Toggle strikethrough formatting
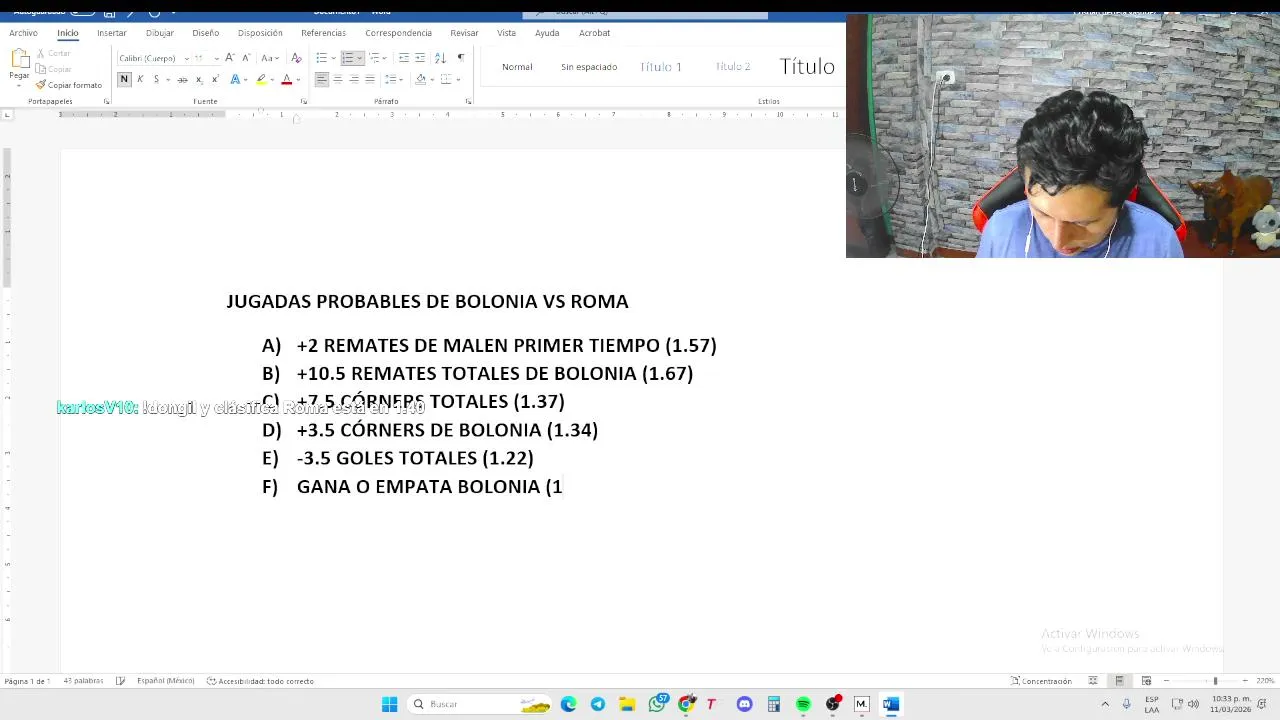The height and width of the screenshot is (720, 1280). point(182,79)
